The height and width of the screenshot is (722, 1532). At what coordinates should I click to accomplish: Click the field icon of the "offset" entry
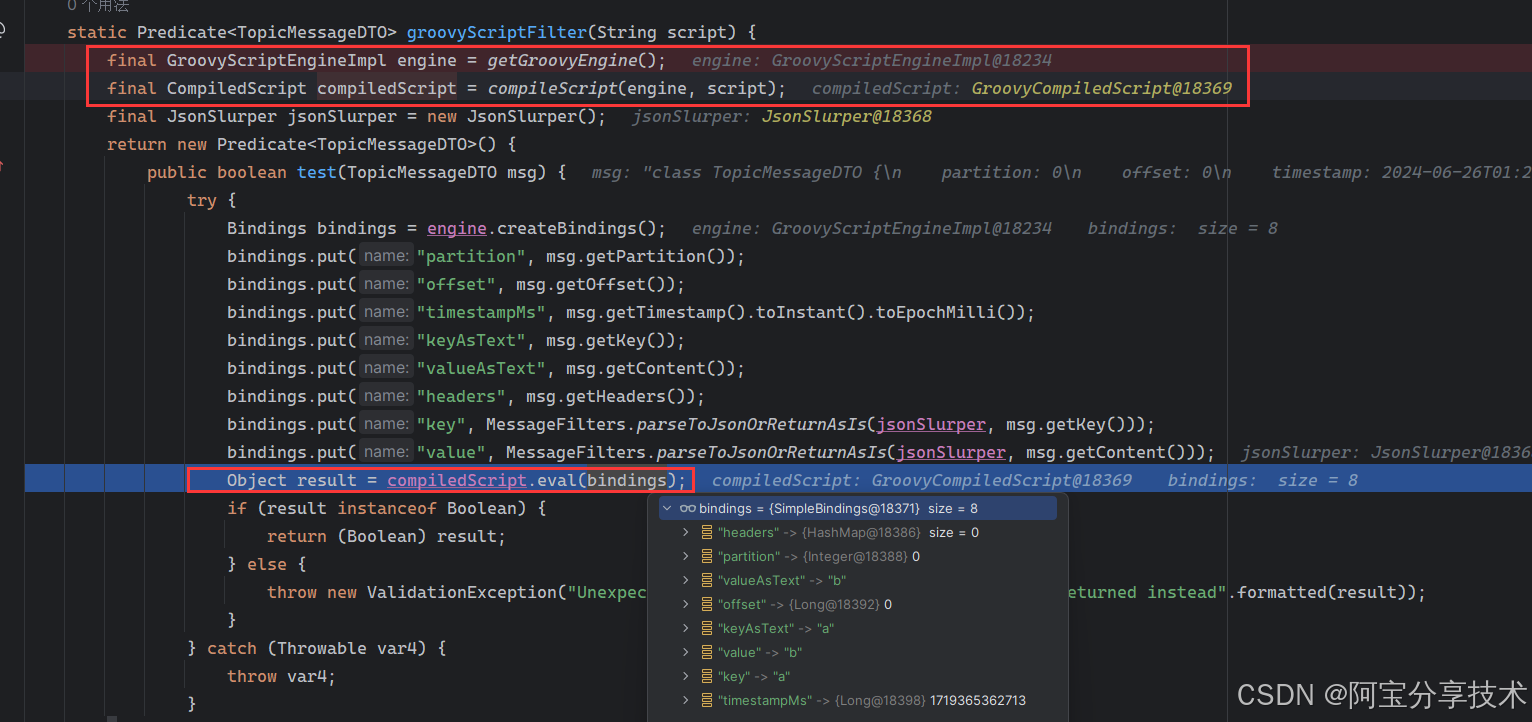point(707,605)
